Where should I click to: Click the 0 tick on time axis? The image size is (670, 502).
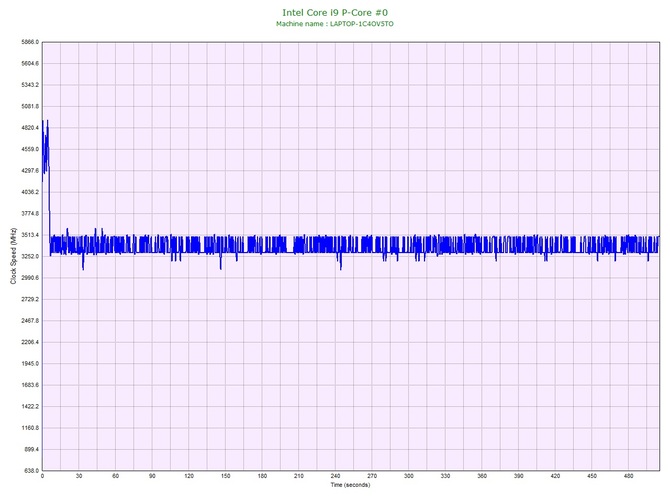42,476
